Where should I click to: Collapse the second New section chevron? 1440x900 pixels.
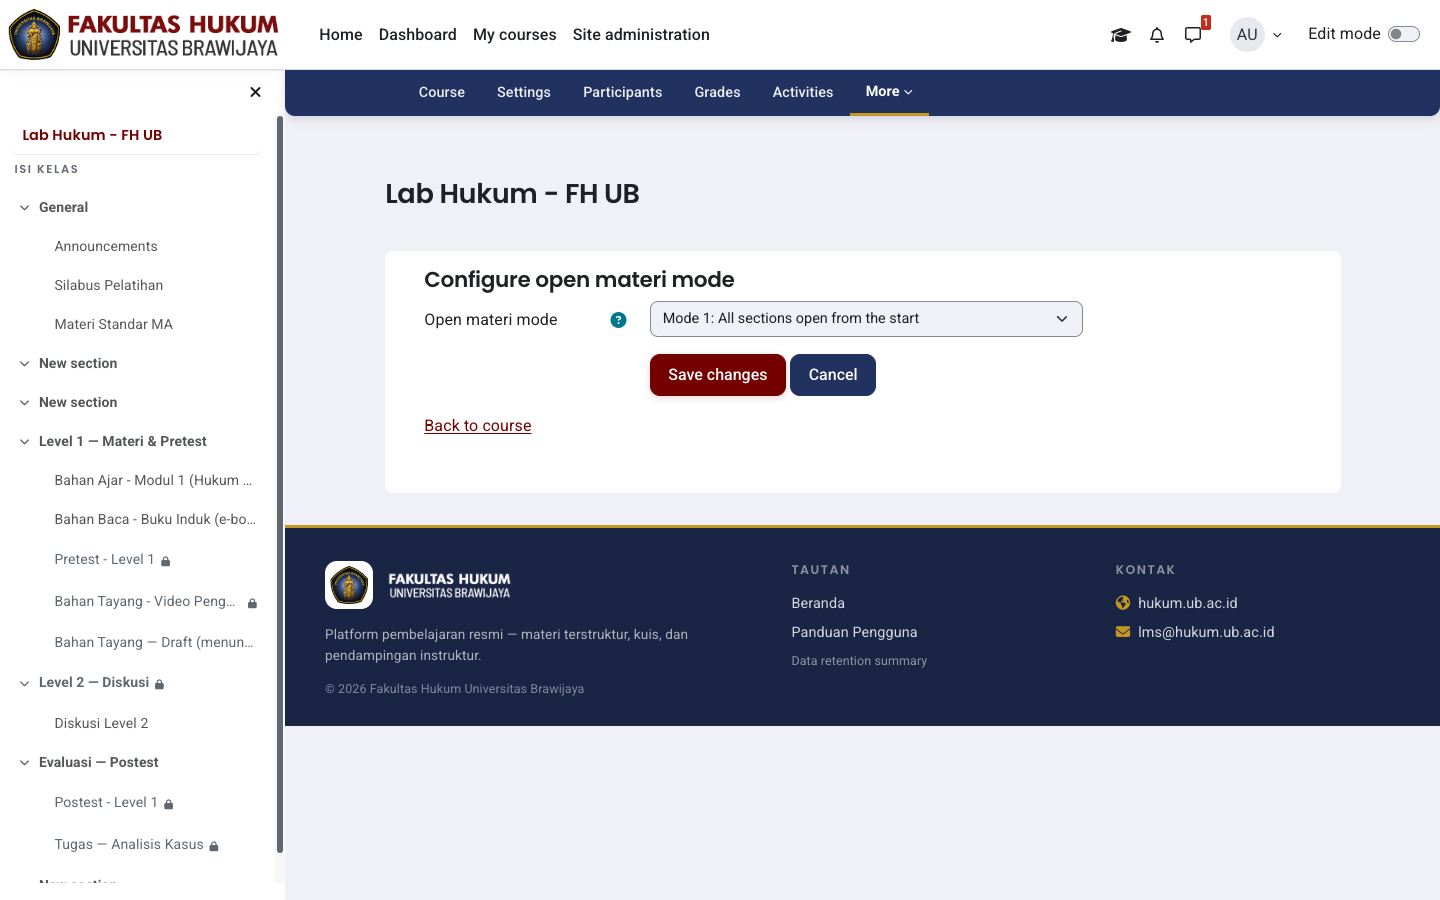(25, 403)
